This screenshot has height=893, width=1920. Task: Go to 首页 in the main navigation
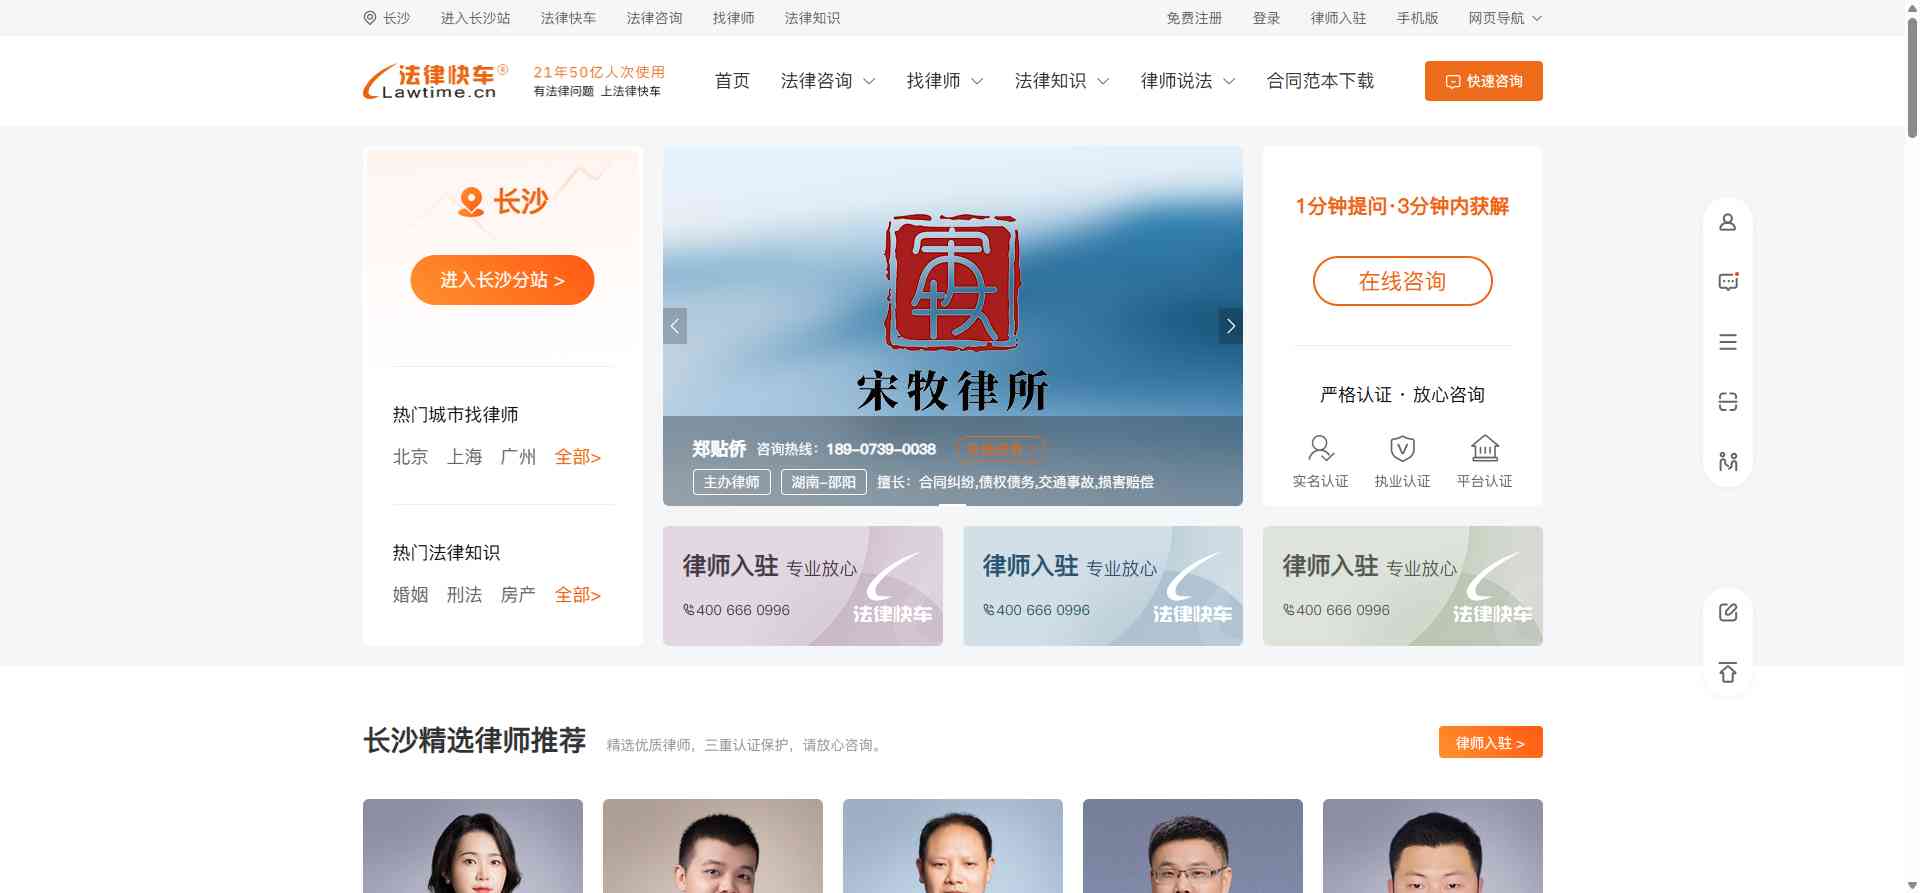[732, 81]
